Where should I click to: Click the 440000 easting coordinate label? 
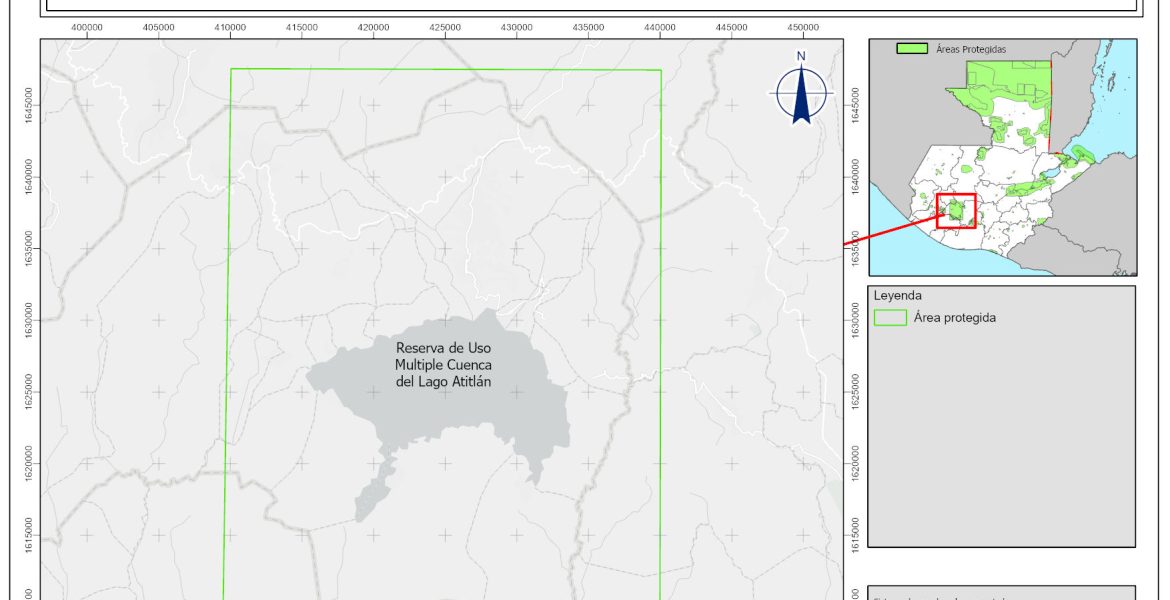(660, 27)
